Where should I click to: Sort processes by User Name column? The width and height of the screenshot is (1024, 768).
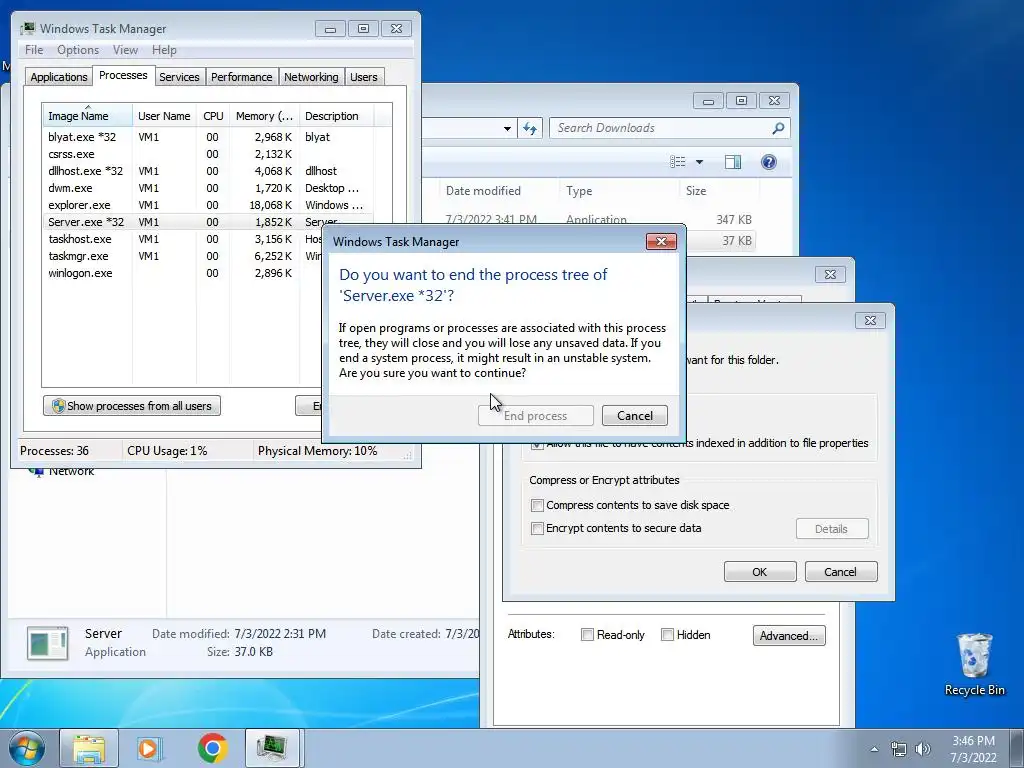coord(164,116)
